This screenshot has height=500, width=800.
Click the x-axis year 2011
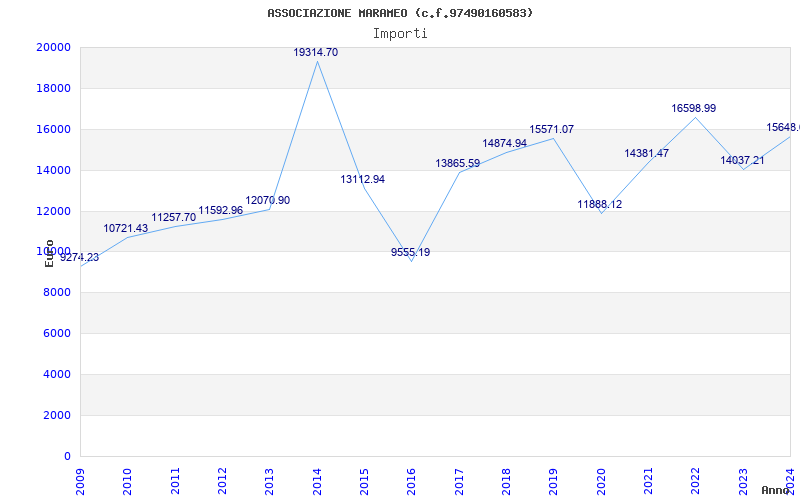click(175, 481)
